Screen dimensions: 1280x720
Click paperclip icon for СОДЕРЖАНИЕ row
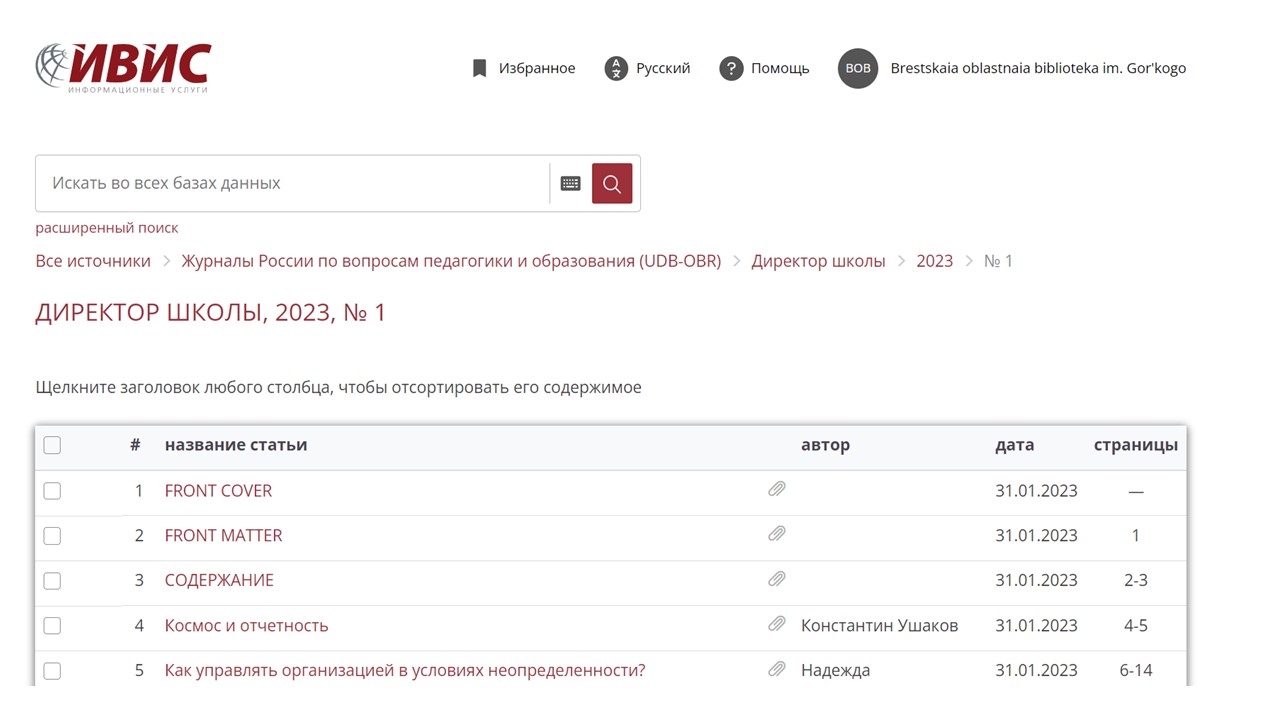point(776,579)
